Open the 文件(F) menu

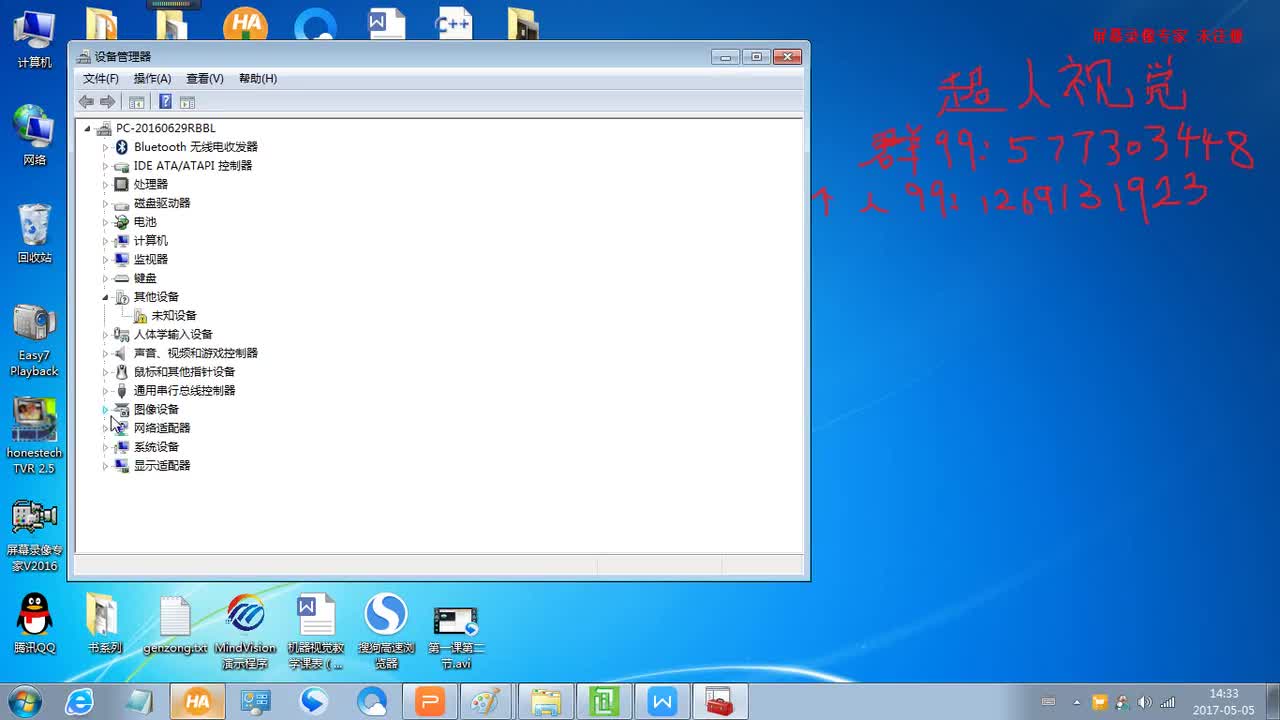100,78
